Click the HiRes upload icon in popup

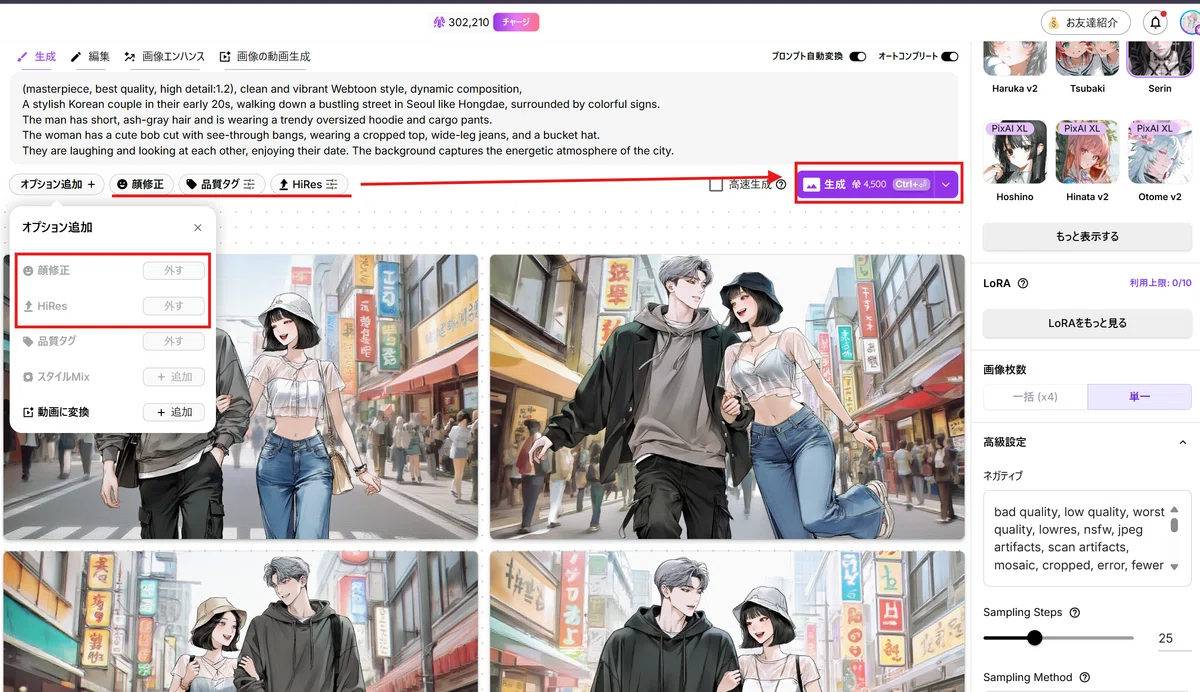tap(28, 306)
